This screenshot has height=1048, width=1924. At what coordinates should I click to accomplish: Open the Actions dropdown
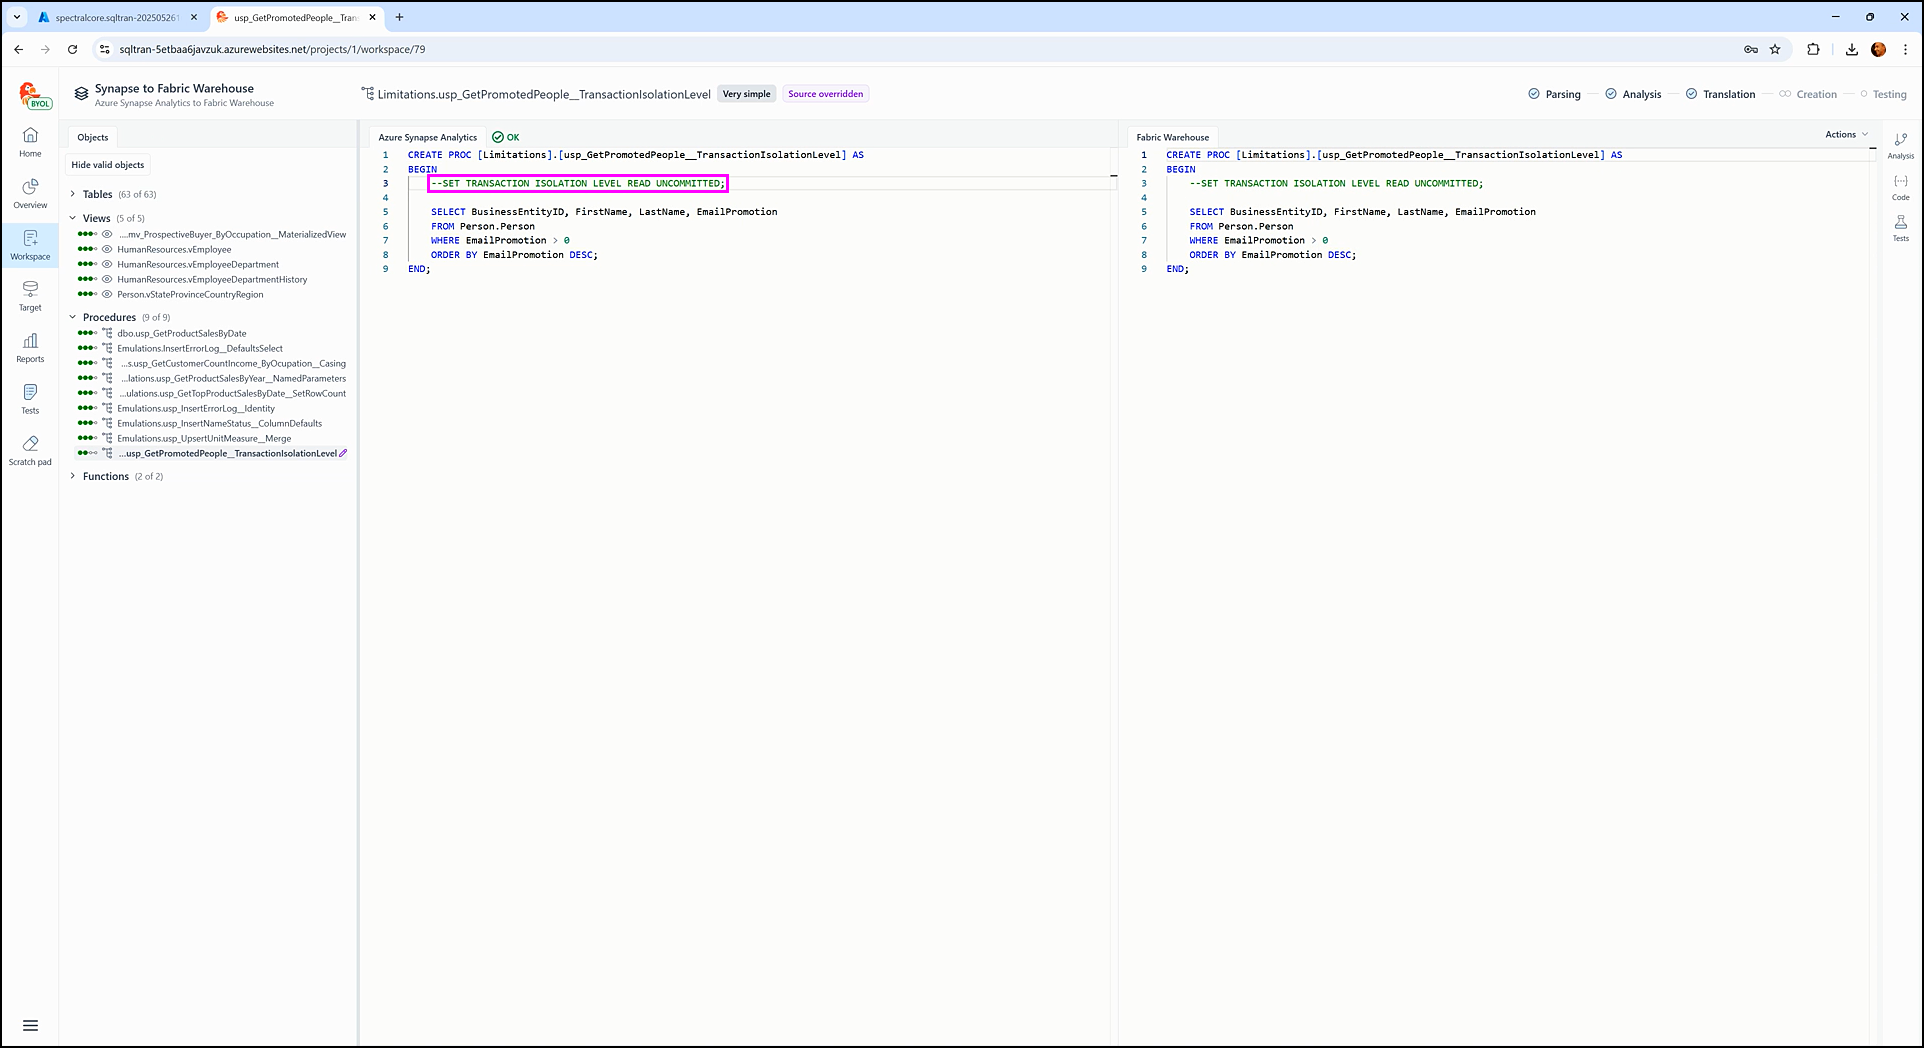1845,134
